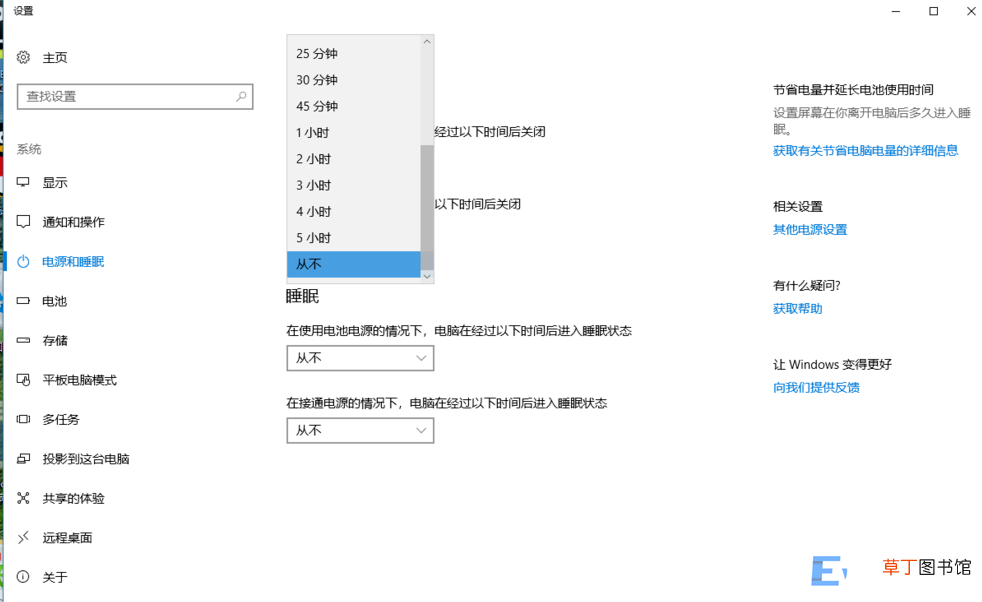The image size is (982, 602).
Task: Choose 4 小时 in the dropdown list
Action: click(354, 212)
